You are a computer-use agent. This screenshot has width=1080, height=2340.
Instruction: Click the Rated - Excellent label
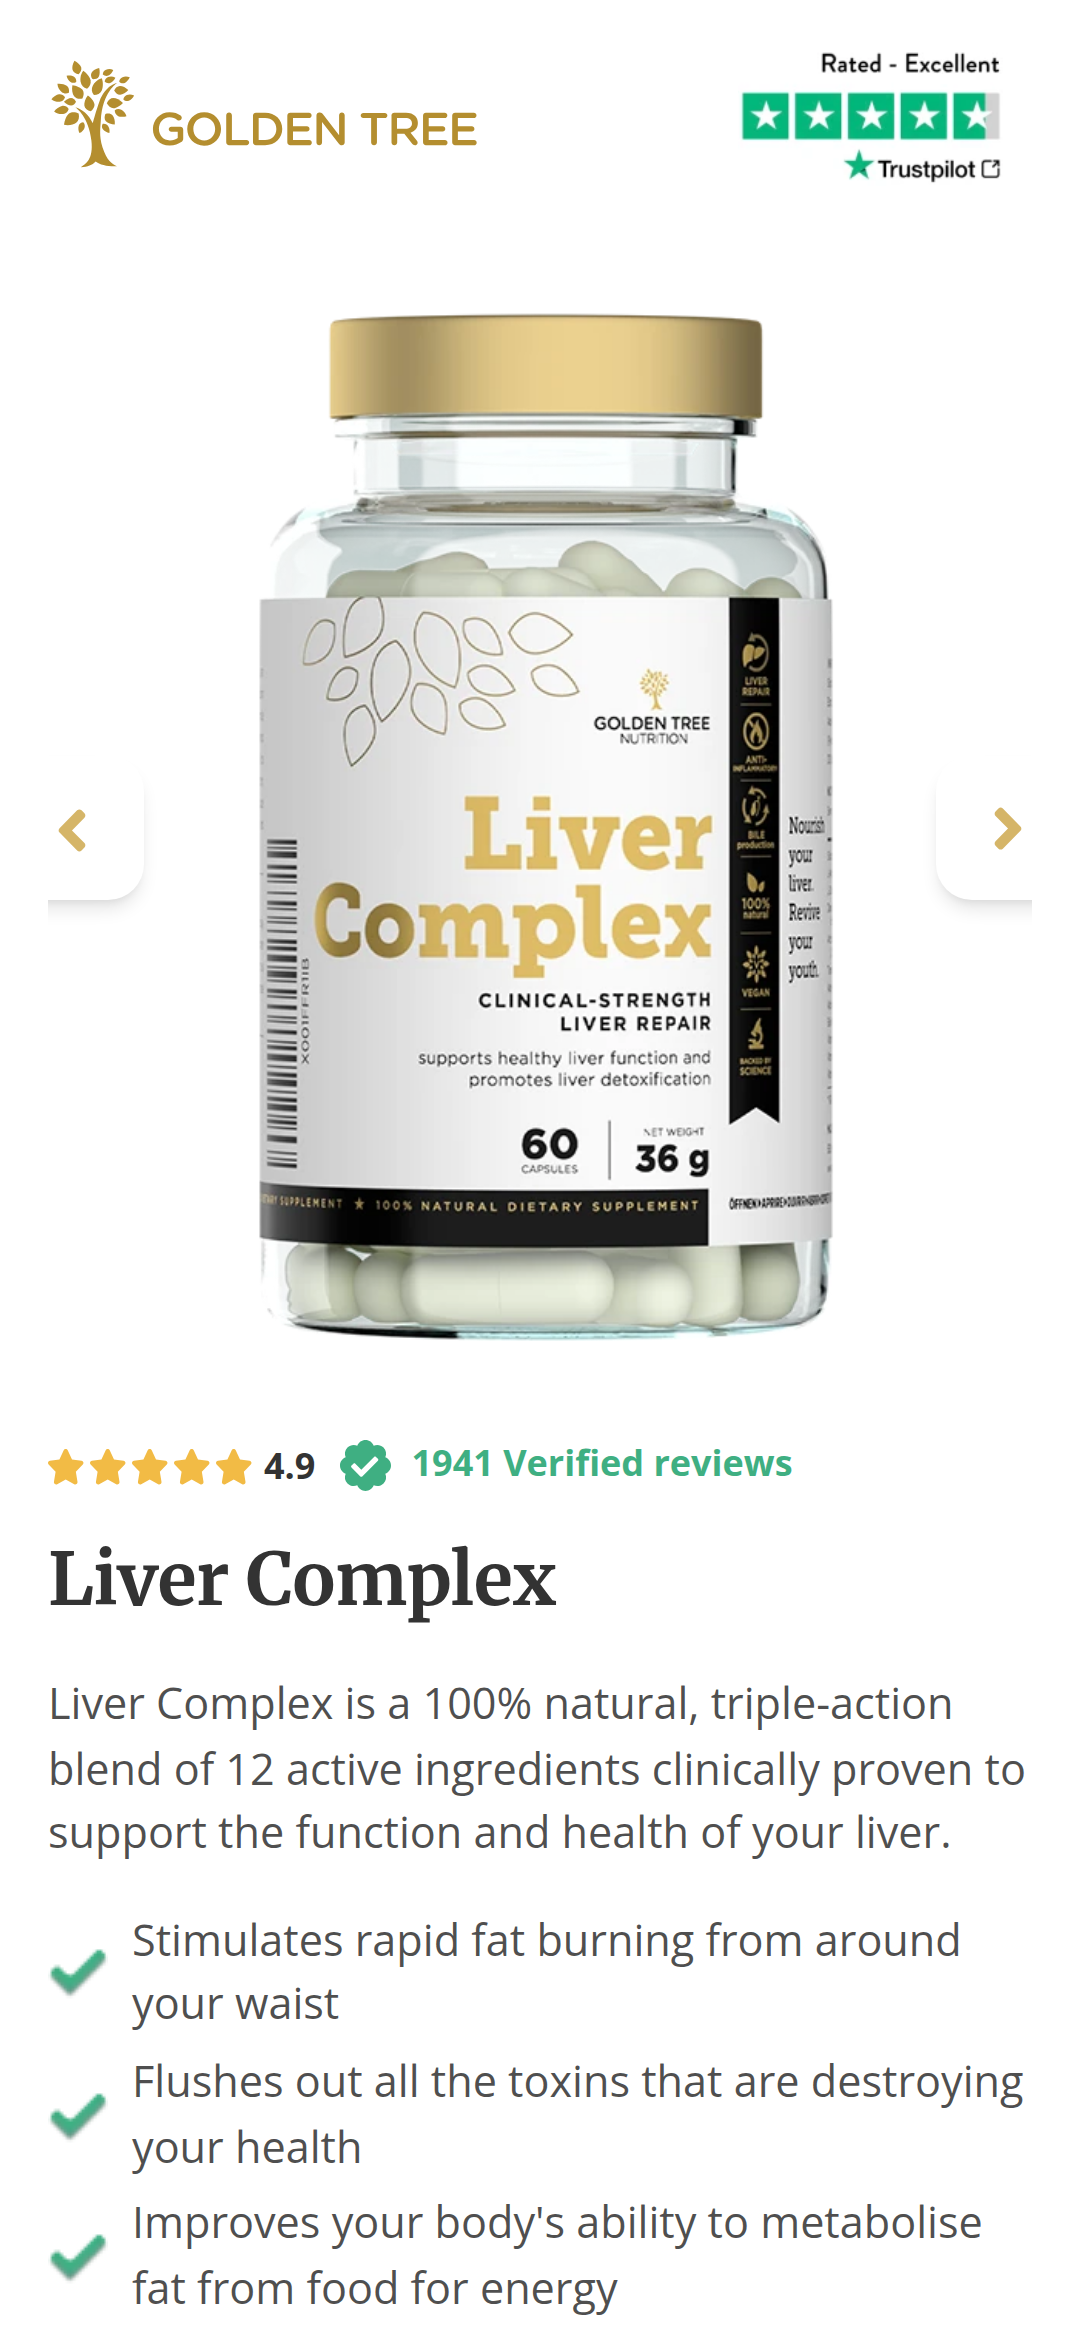pos(909,64)
